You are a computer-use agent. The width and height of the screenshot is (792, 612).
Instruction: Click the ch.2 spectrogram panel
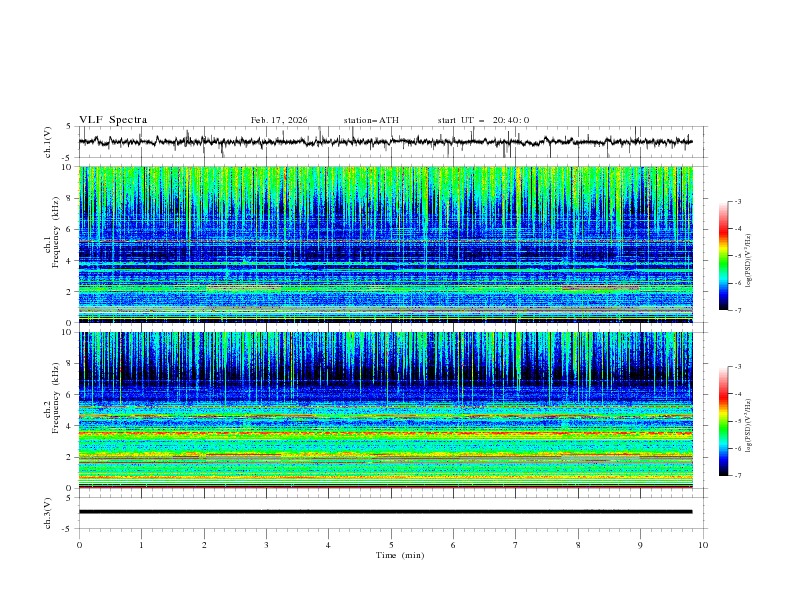(x=385, y=410)
